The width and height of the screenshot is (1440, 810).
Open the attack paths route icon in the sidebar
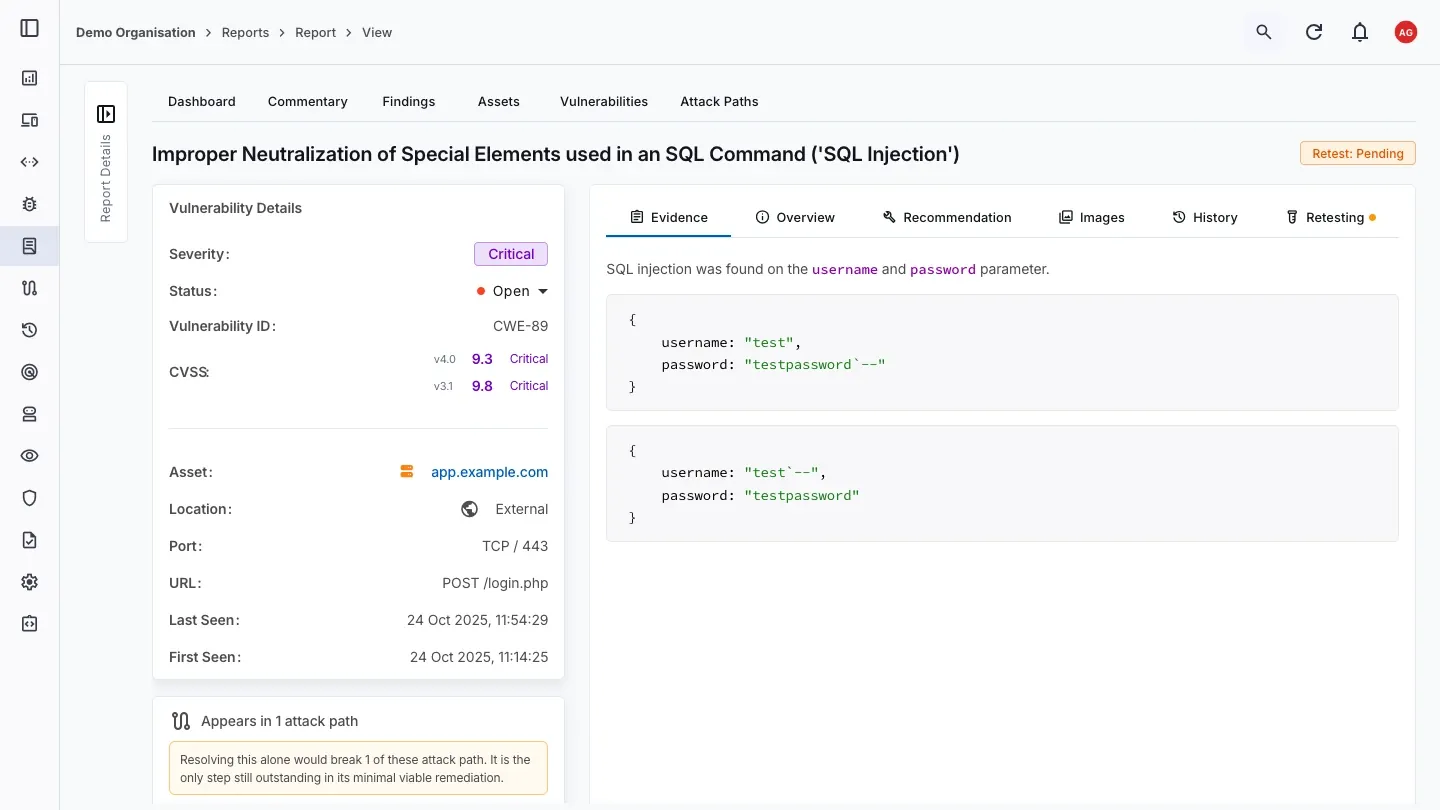(x=29, y=288)
